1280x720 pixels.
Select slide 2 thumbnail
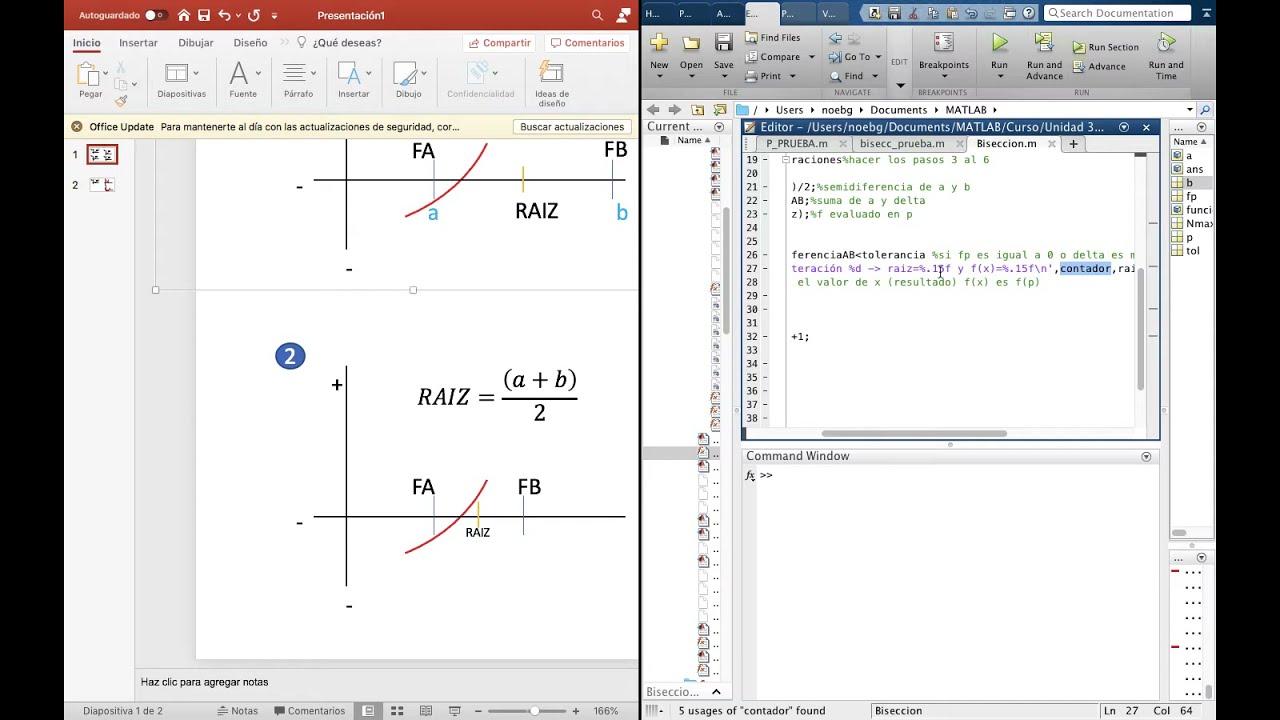pyautogui.click(x=102, y=185)
